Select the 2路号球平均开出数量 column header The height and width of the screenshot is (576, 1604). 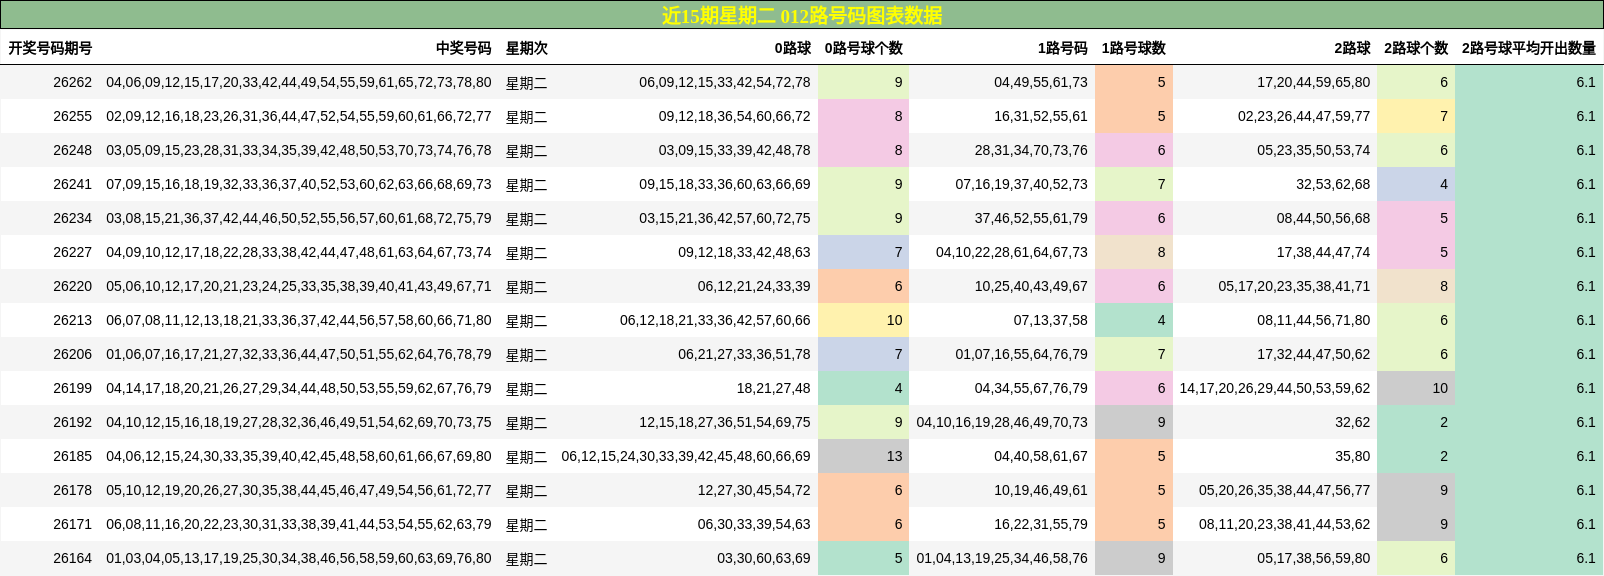pyautogui.click(x=1528, y=48)
